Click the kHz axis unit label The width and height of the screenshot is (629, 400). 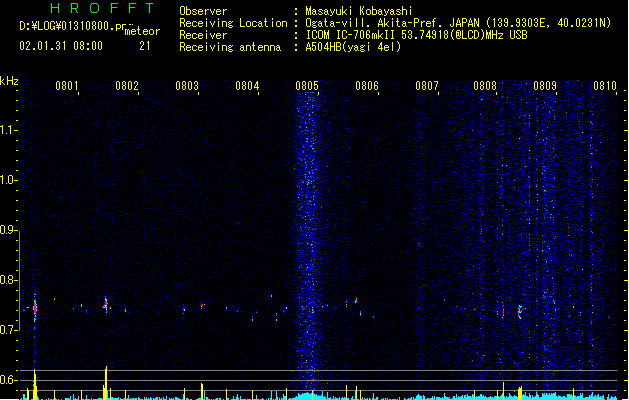tap(9, 81)
